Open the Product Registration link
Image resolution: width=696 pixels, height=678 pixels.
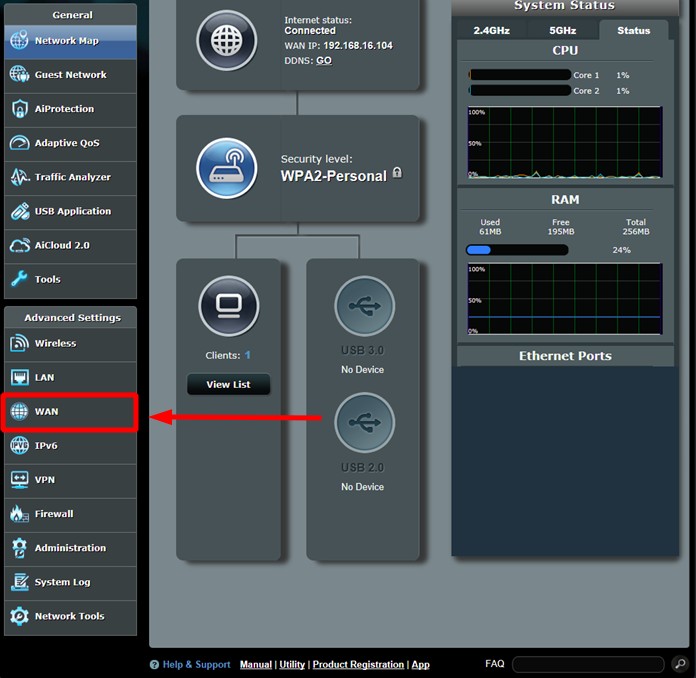pyautogui.click(x=358, y=664)
